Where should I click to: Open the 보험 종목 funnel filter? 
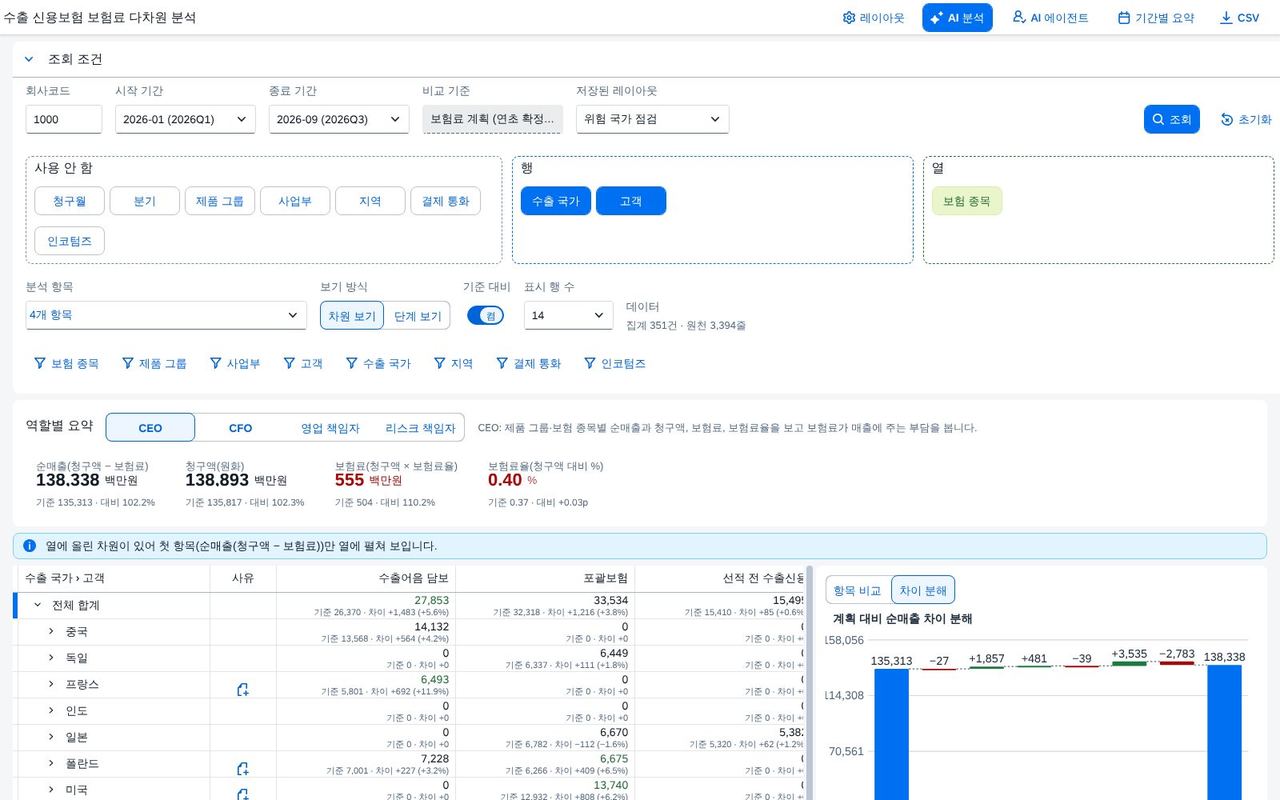(66, 364)
